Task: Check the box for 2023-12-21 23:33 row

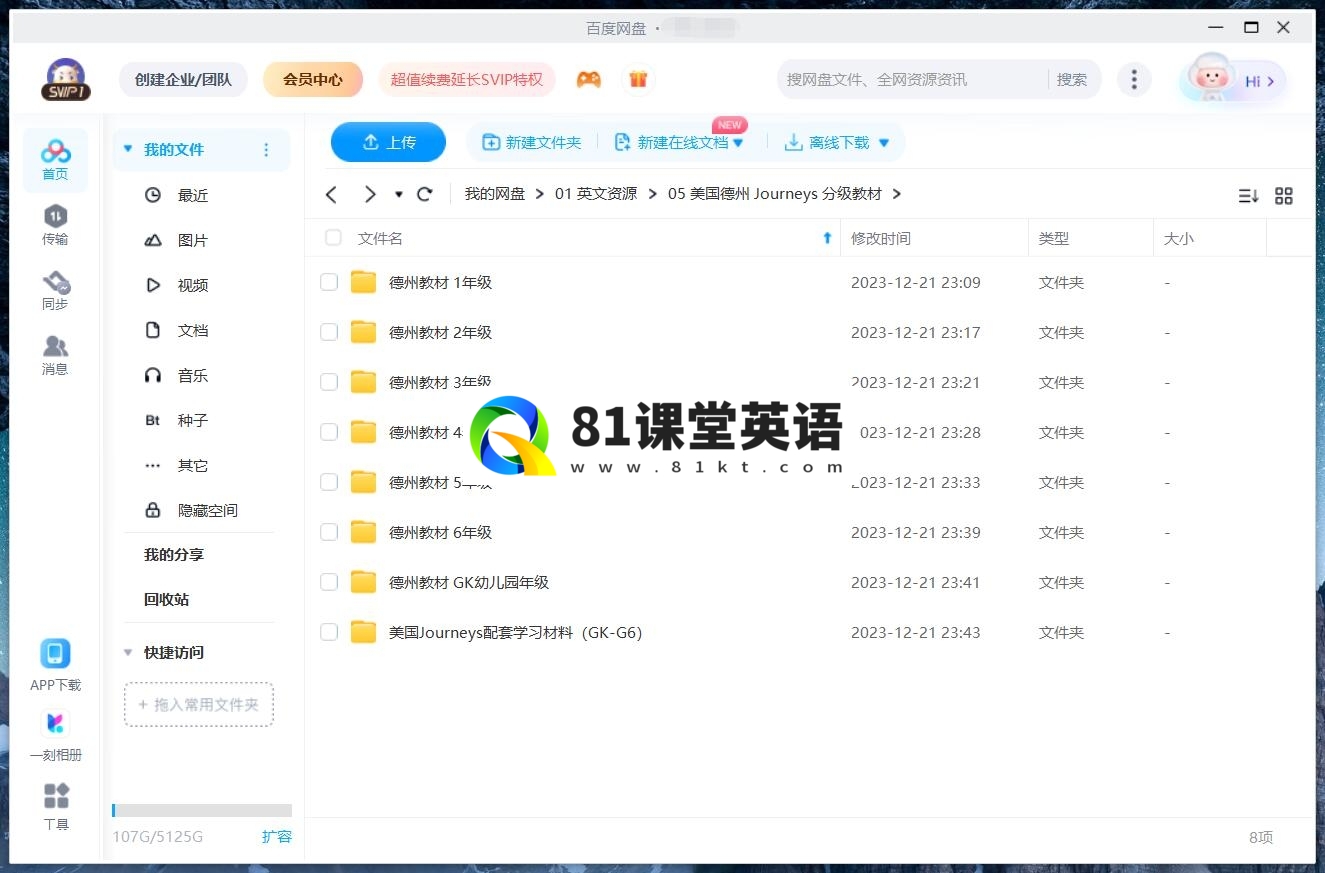Action: [329, 482]
